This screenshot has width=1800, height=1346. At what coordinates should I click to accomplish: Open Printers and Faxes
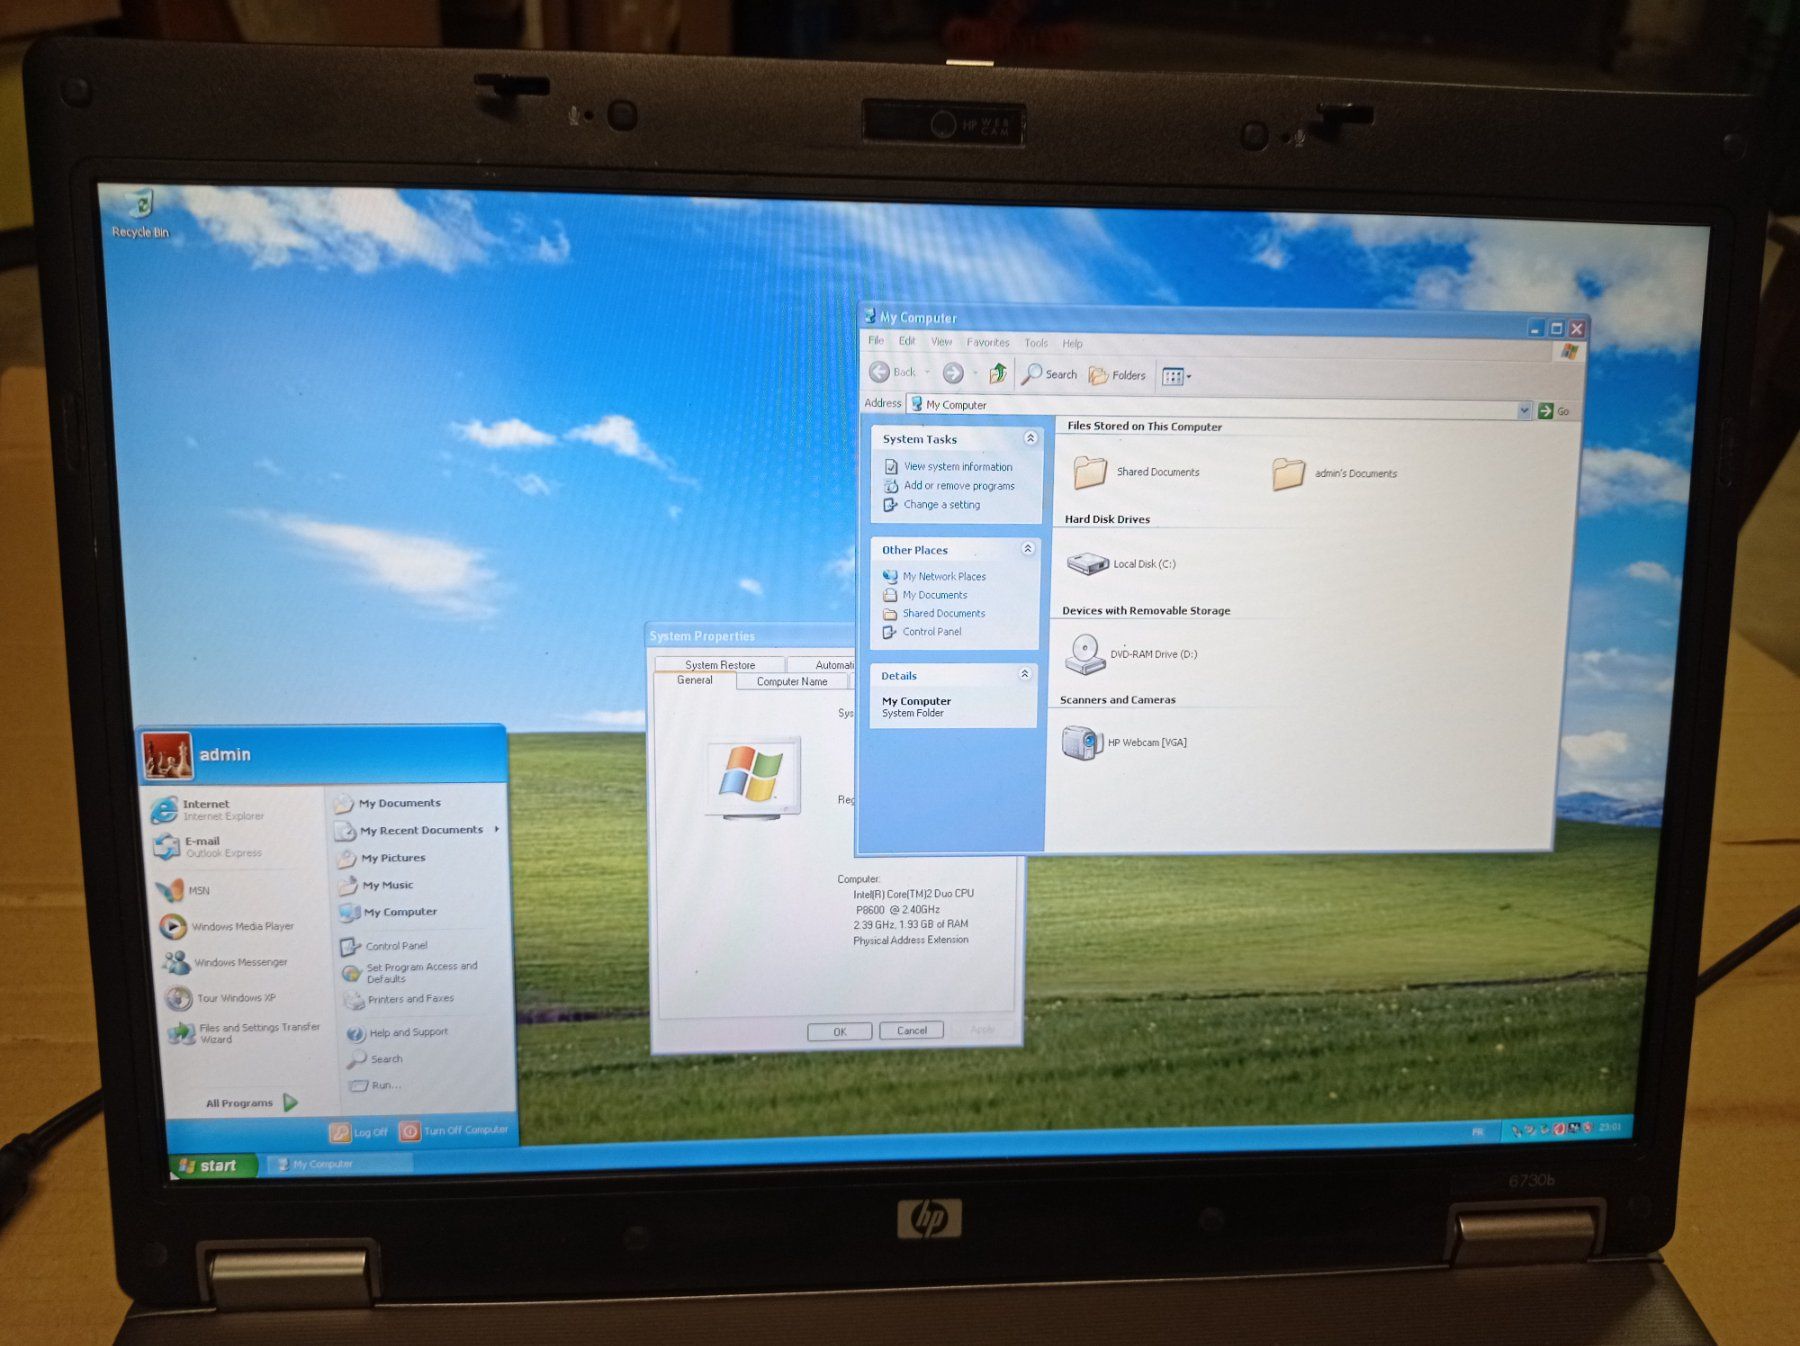pyautogui.click(x=399, y=999)
